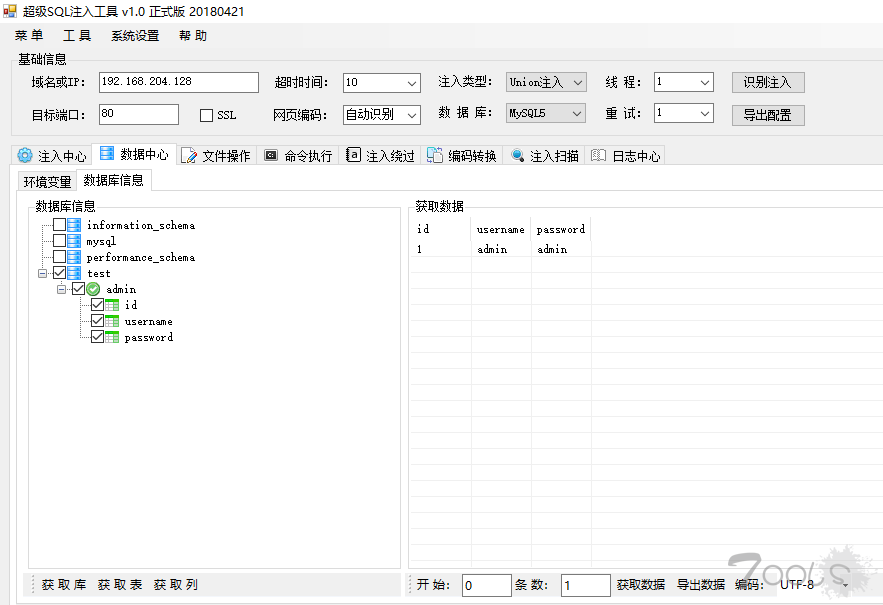
Task: Click the notebook icon on 注入绕过 tab
Action: 353,154
